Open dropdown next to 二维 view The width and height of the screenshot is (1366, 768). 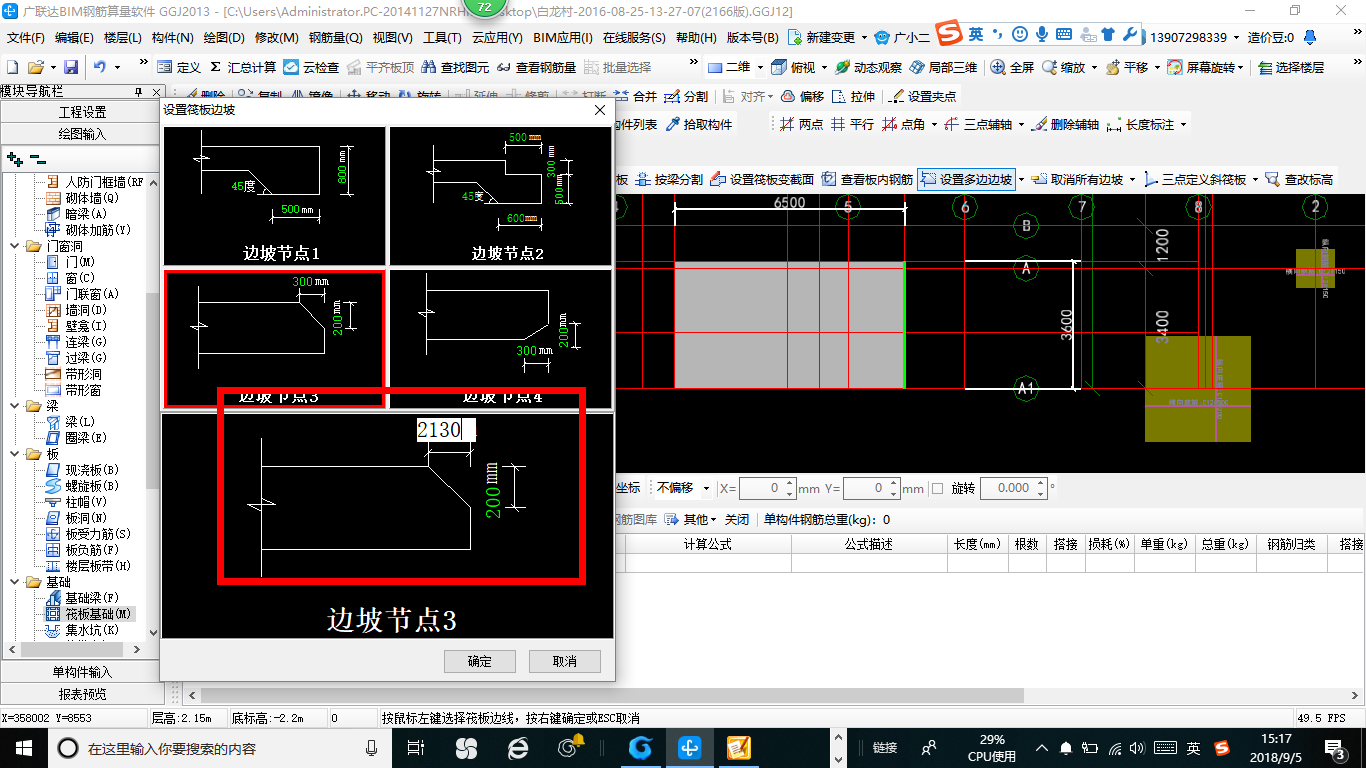coord(760,67)
